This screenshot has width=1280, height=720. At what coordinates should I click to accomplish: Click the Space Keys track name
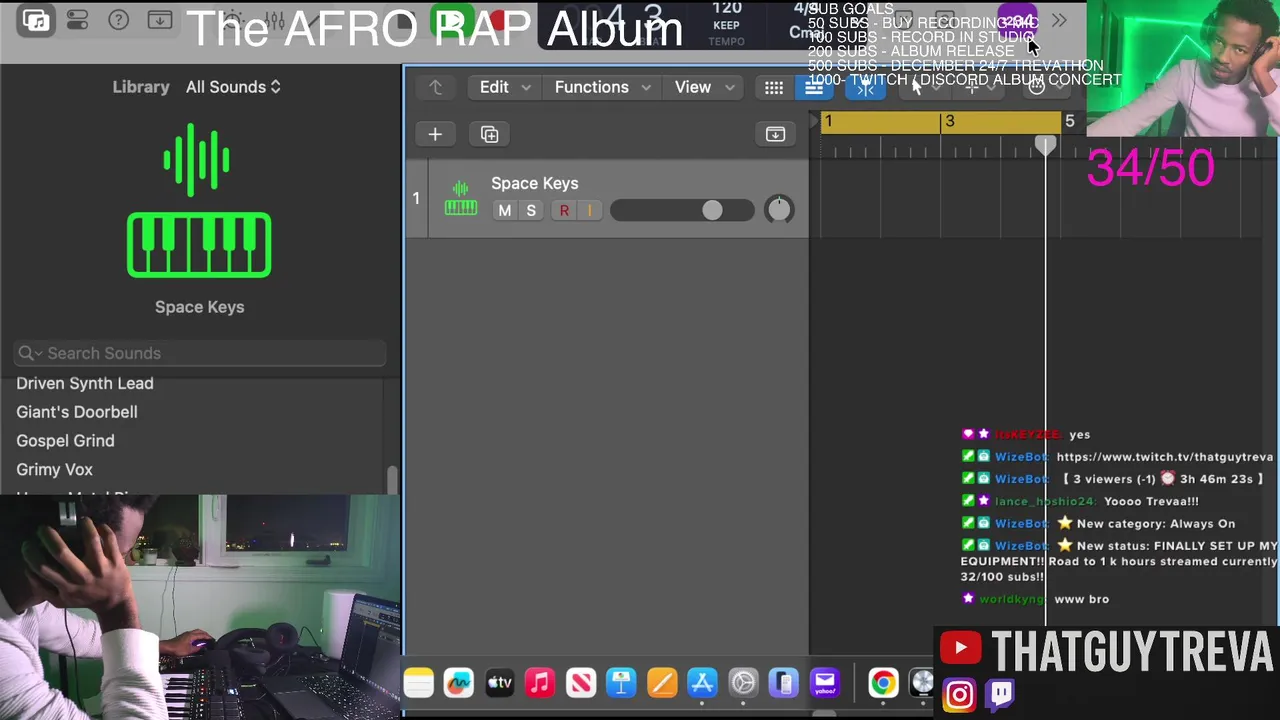[535, 183]
